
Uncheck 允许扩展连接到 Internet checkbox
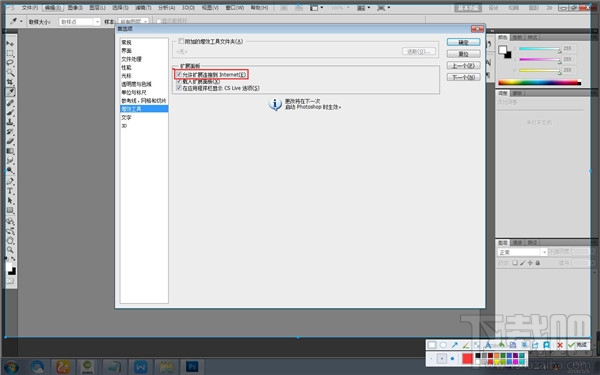click(x=179, y=74)
